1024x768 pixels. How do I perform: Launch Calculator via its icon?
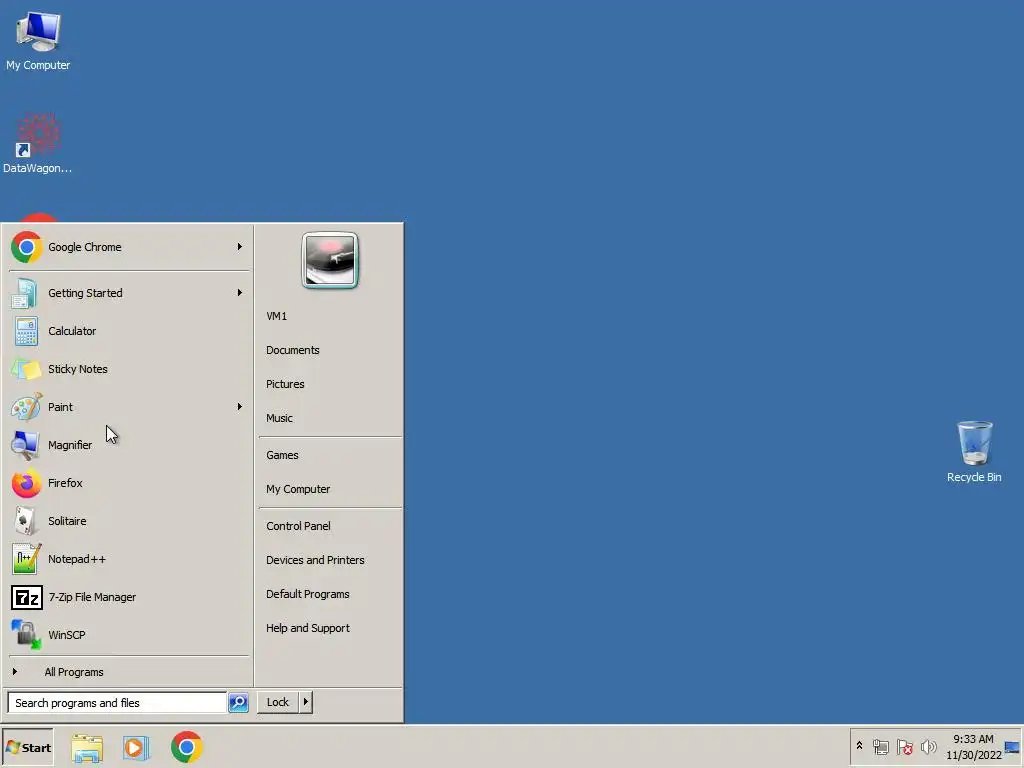pos(26,331)
